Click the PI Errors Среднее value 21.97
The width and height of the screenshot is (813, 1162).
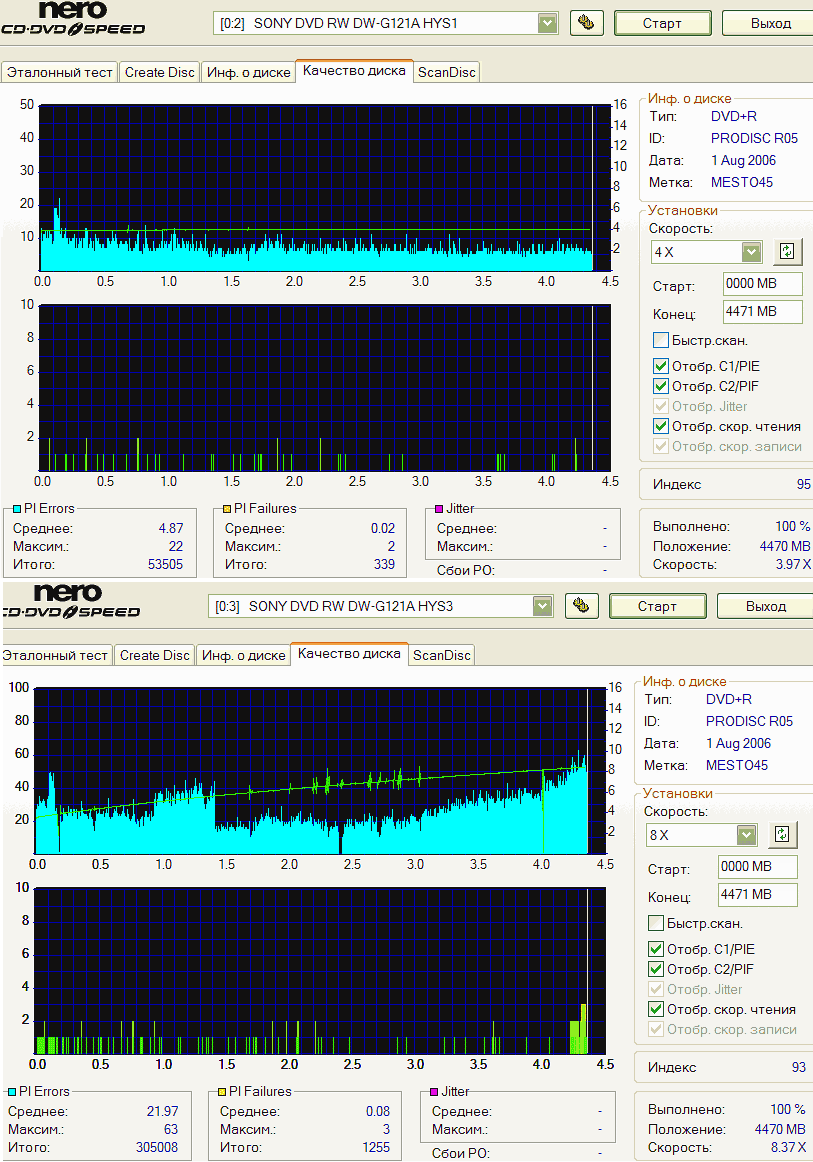coord(163,1112)
